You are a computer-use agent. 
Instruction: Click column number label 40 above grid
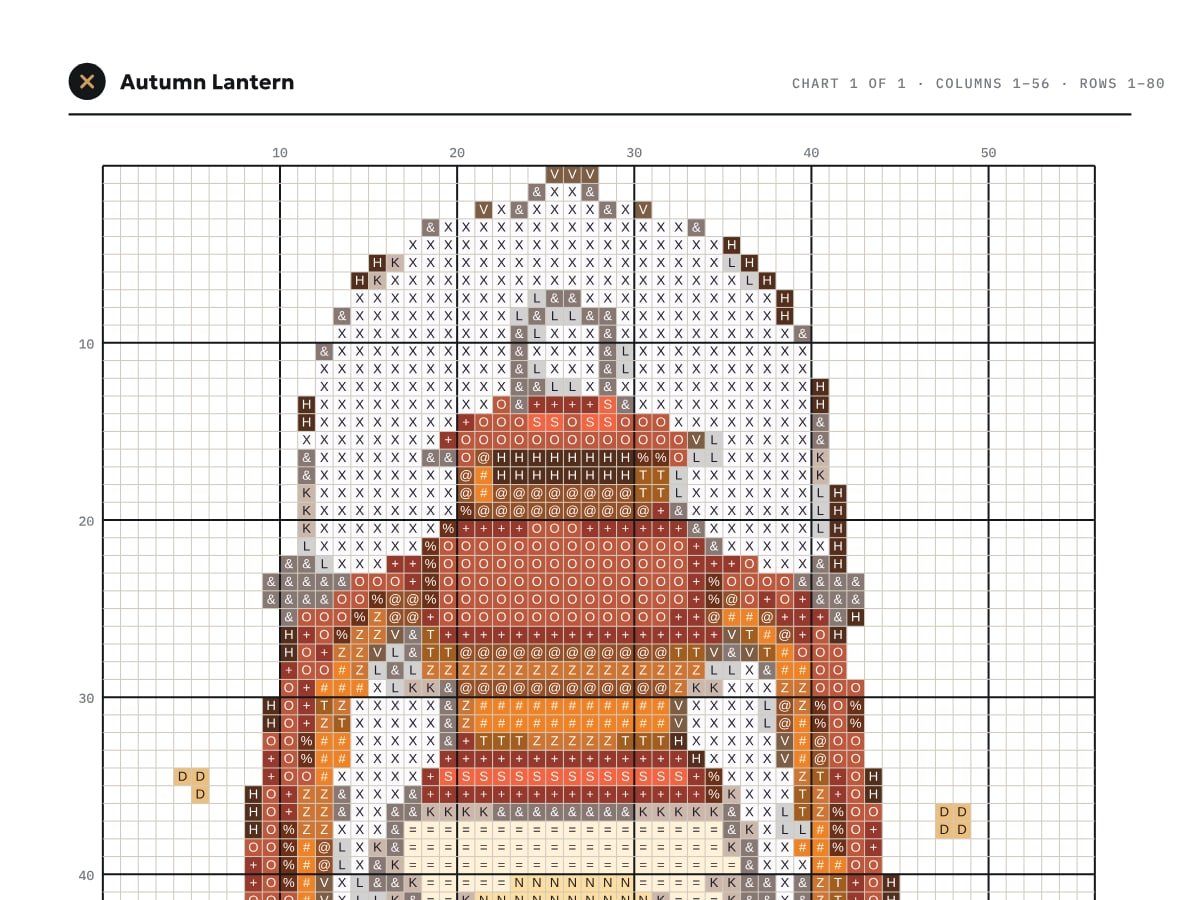click(811, 153)
